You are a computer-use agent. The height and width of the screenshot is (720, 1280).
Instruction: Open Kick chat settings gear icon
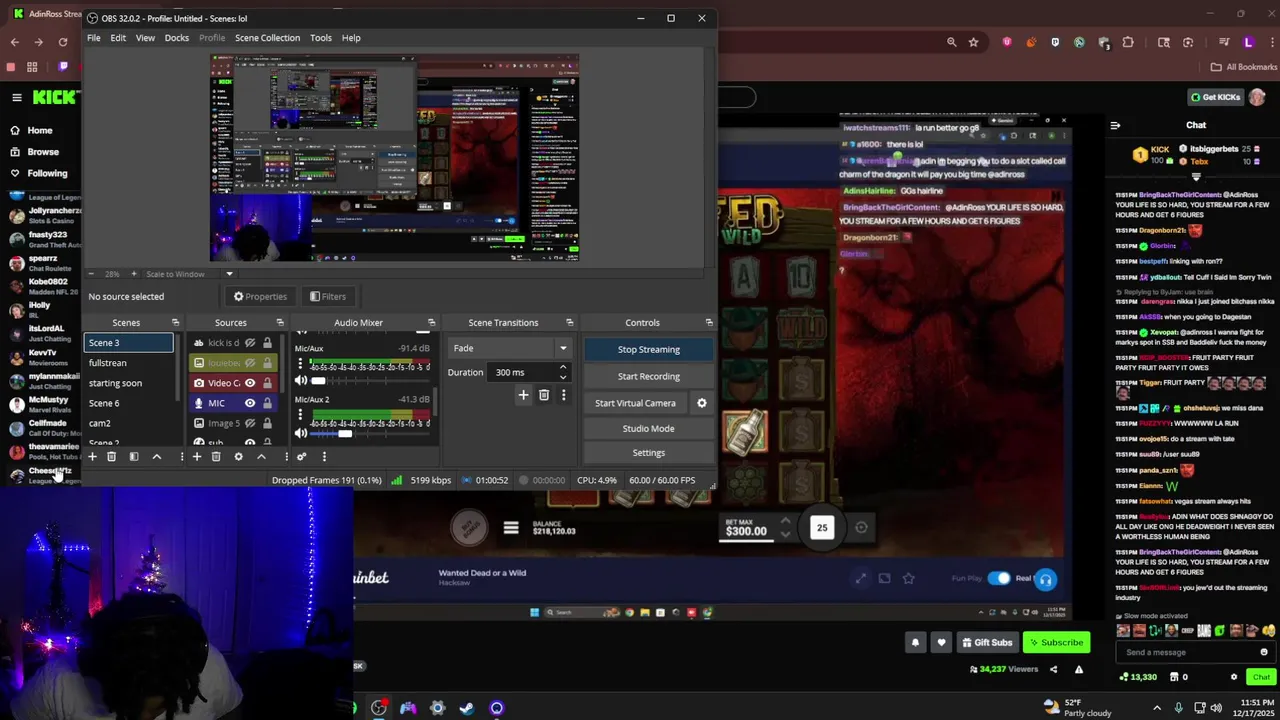(1234, 677)
